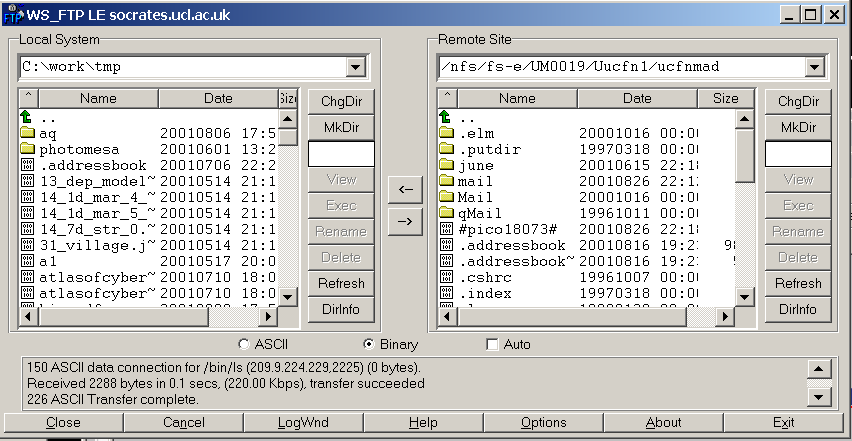Click the local parent directory up-arrow icon
Viewport: 852px width, 441px height.
pos(27,117)
